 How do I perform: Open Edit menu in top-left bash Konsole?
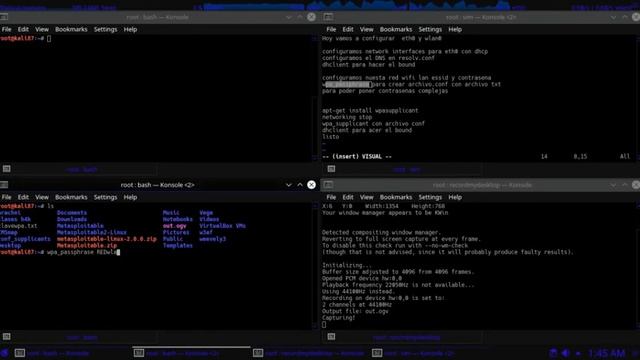[x=23, y=29]
